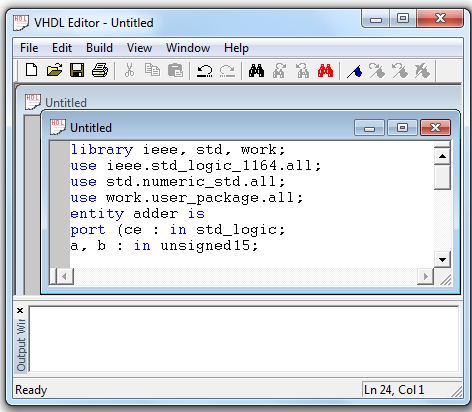The width and height of the screenshot is (472, 412).
Task: Open a file with folder icon
Action: 54,70
